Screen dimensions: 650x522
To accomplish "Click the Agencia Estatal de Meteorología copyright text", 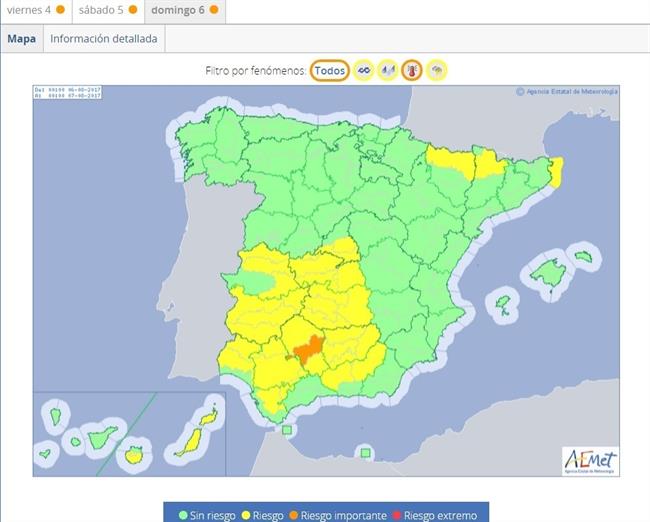I will pos(567,92).
